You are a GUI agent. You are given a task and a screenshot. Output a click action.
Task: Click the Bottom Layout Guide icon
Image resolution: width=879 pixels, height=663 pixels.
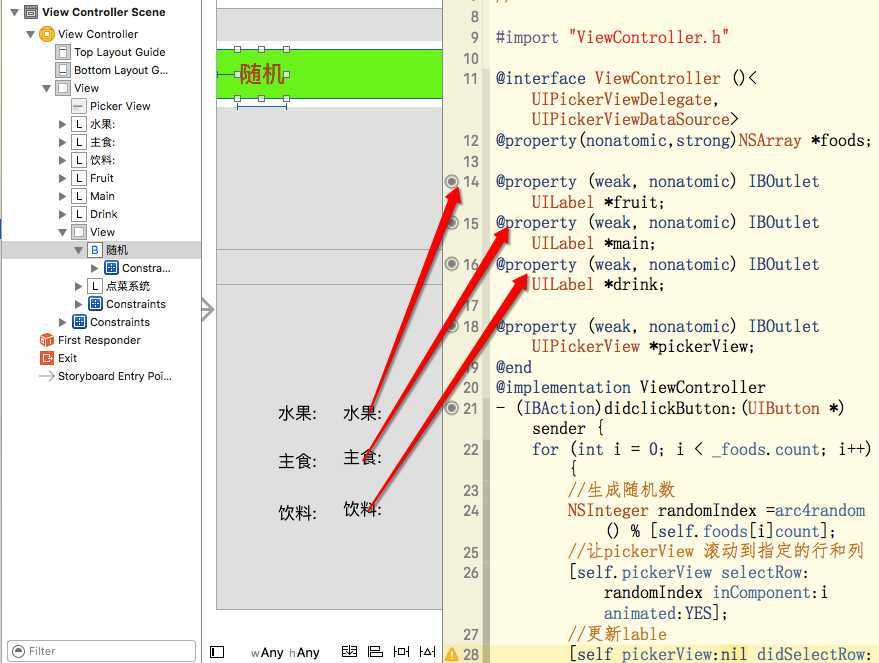point(63,70)
